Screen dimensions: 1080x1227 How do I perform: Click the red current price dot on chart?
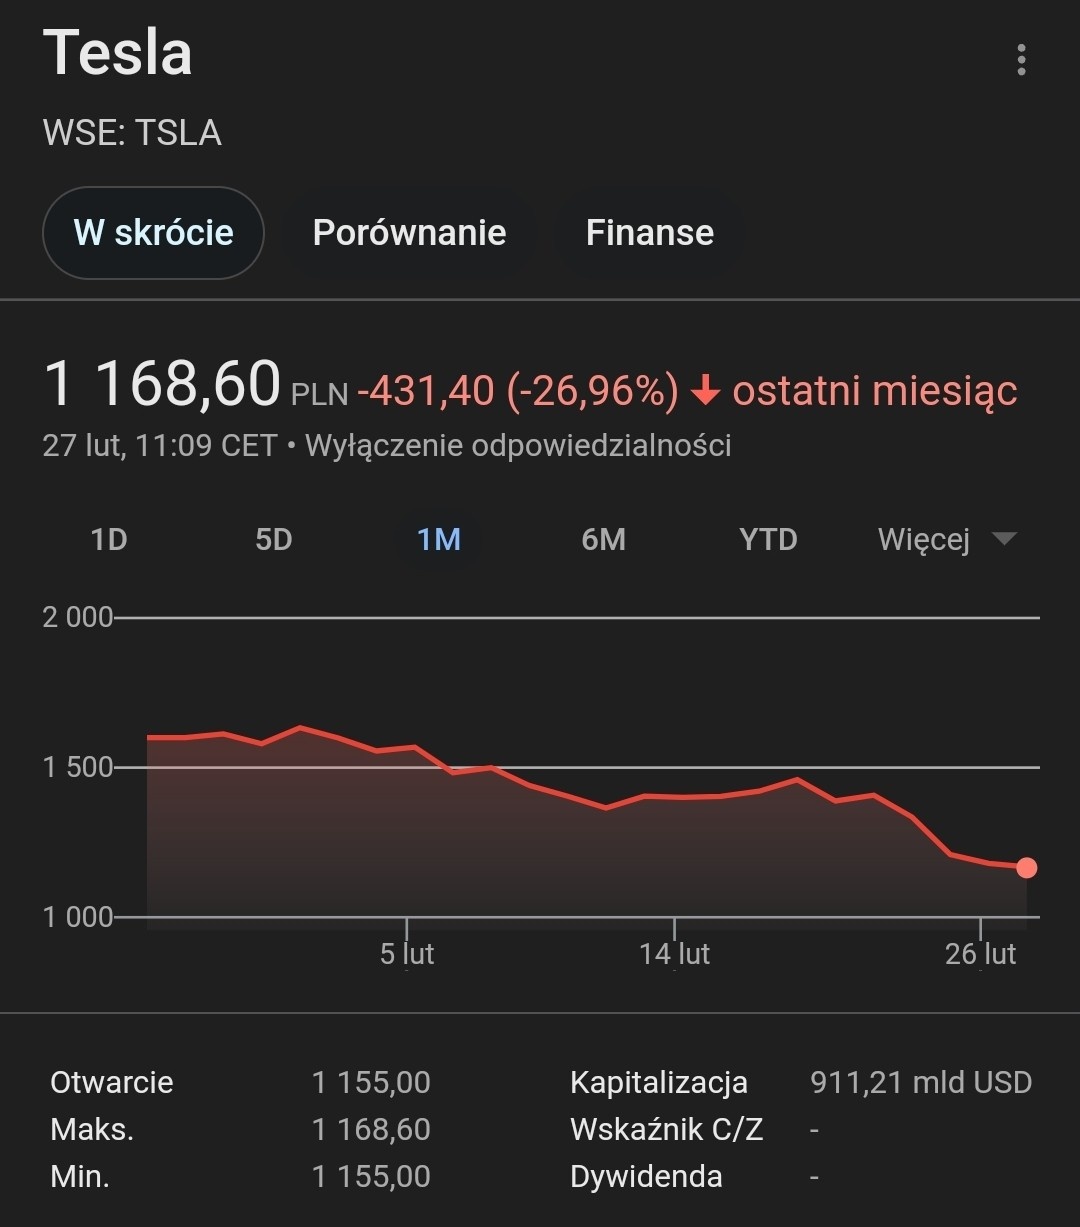pyautogui.click(x=1026, y=868)
